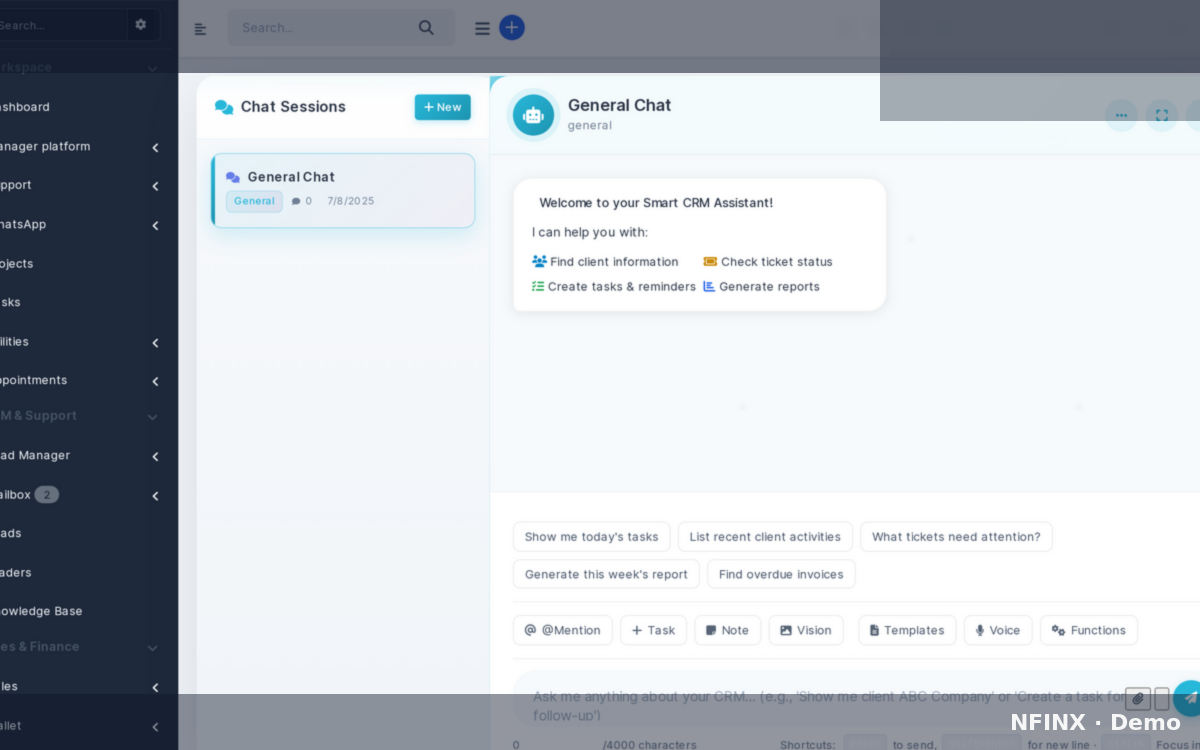Click the Note button
The image size is (1200, 750).
pos(727,630)
